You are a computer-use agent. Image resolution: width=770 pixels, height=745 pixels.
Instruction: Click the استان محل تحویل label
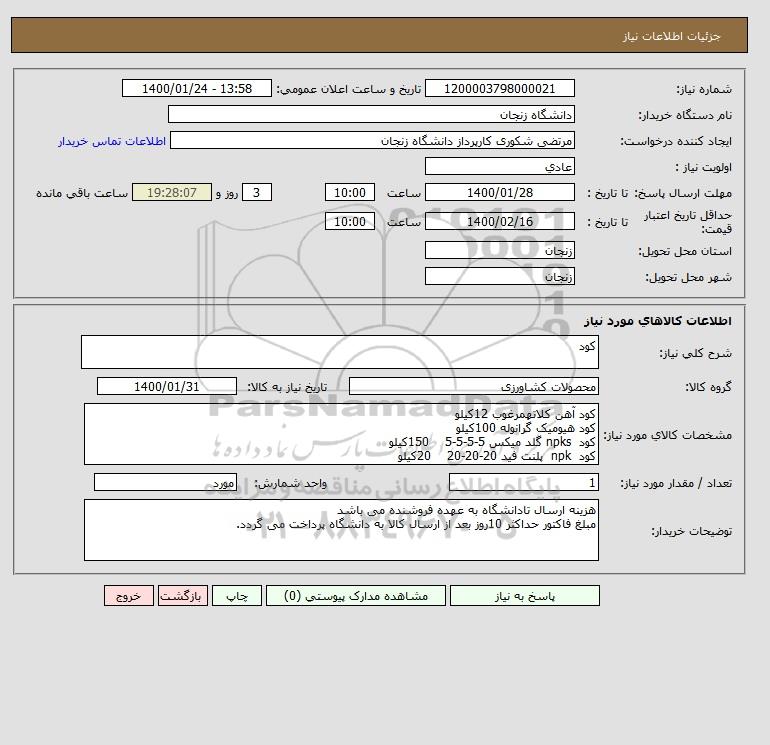[685, 251]
